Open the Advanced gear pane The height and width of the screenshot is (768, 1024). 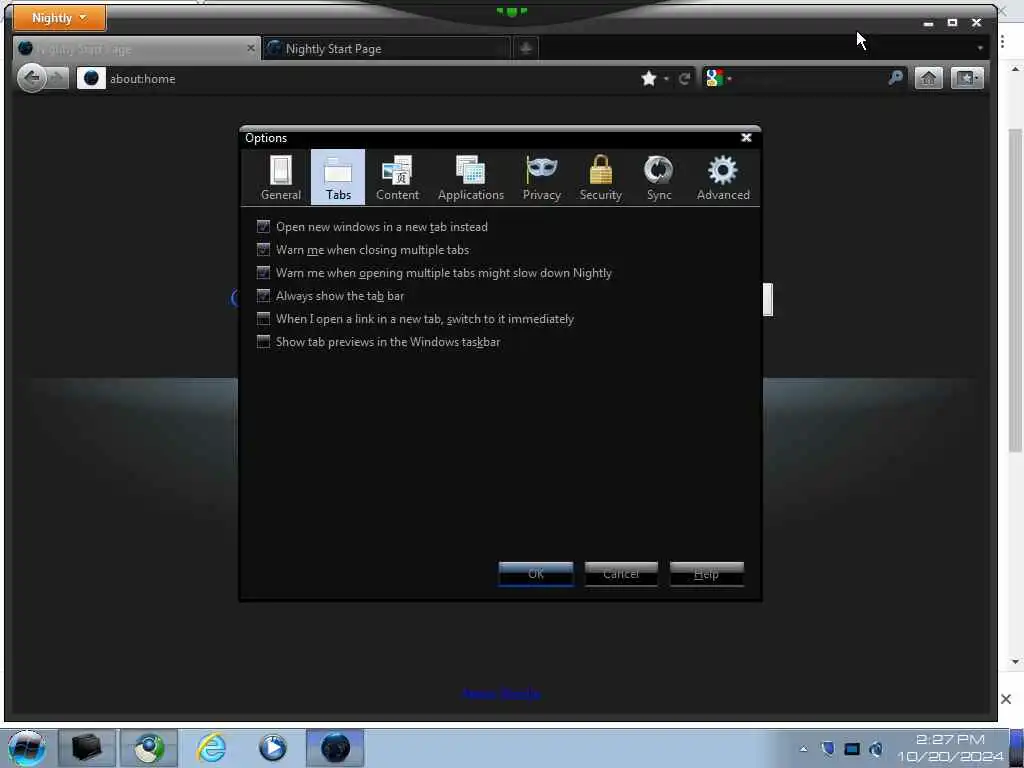[x=723, y=177]
